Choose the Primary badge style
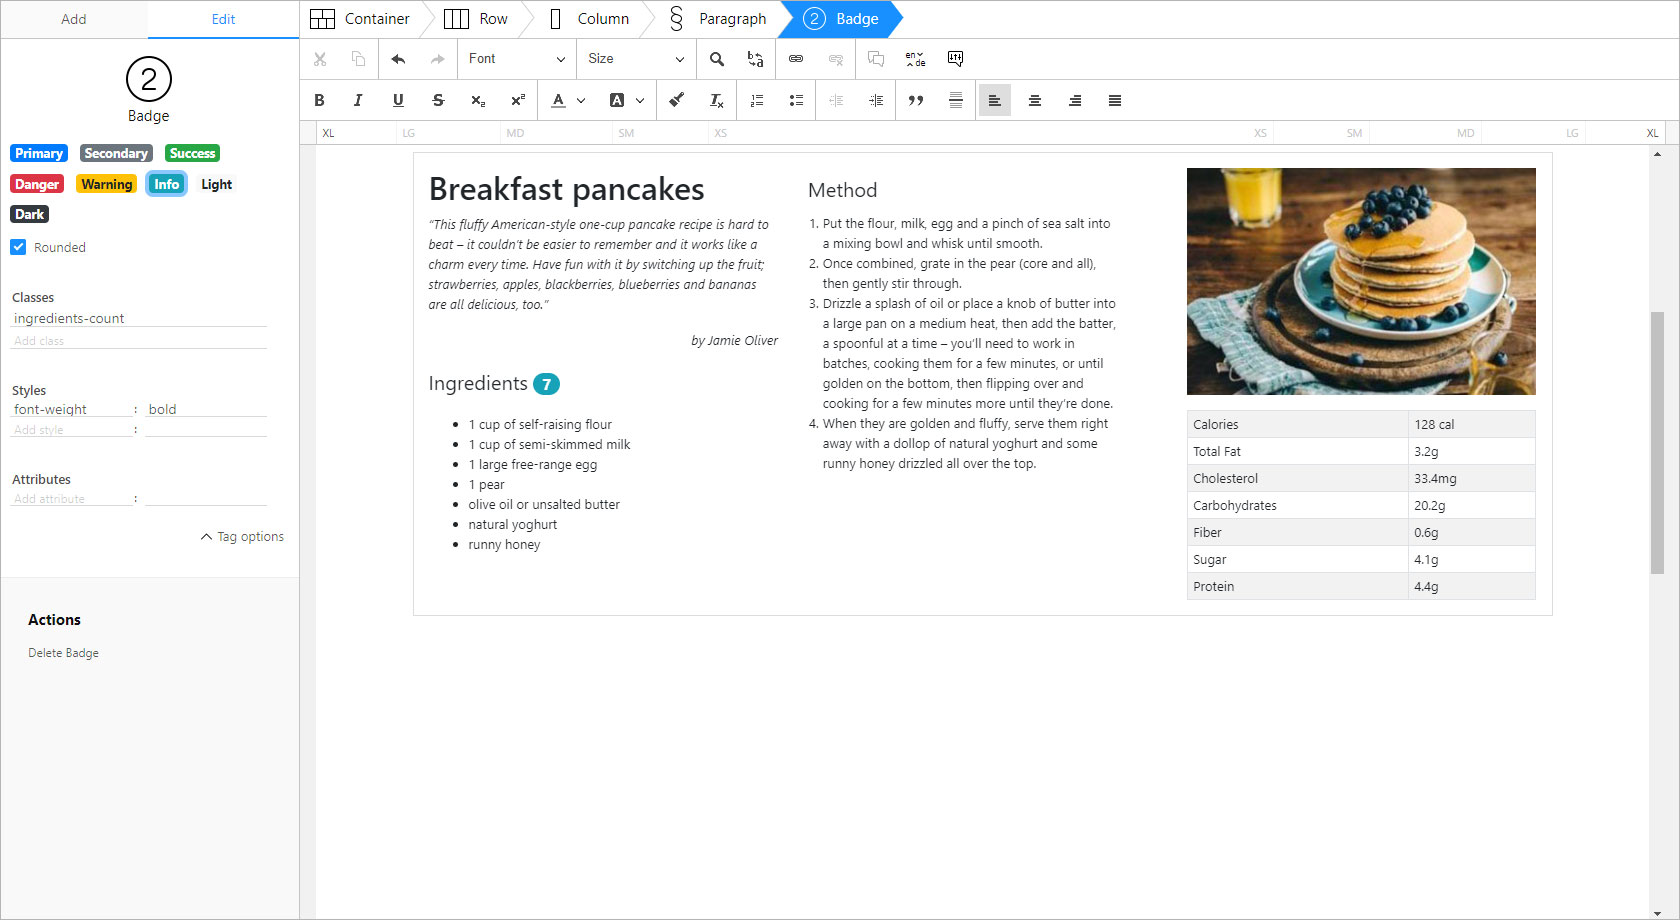 click(x=39, y=153)
